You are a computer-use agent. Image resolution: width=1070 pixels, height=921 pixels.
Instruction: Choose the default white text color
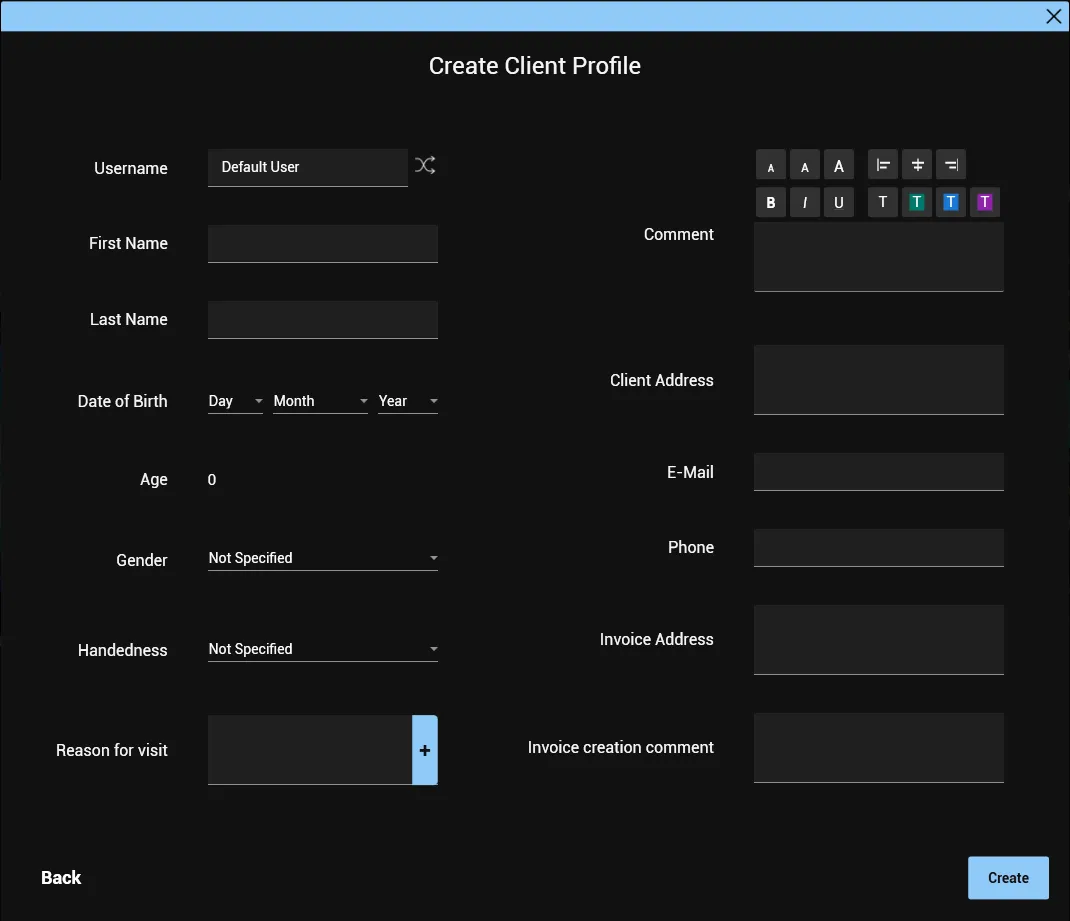tap(882, 203)
